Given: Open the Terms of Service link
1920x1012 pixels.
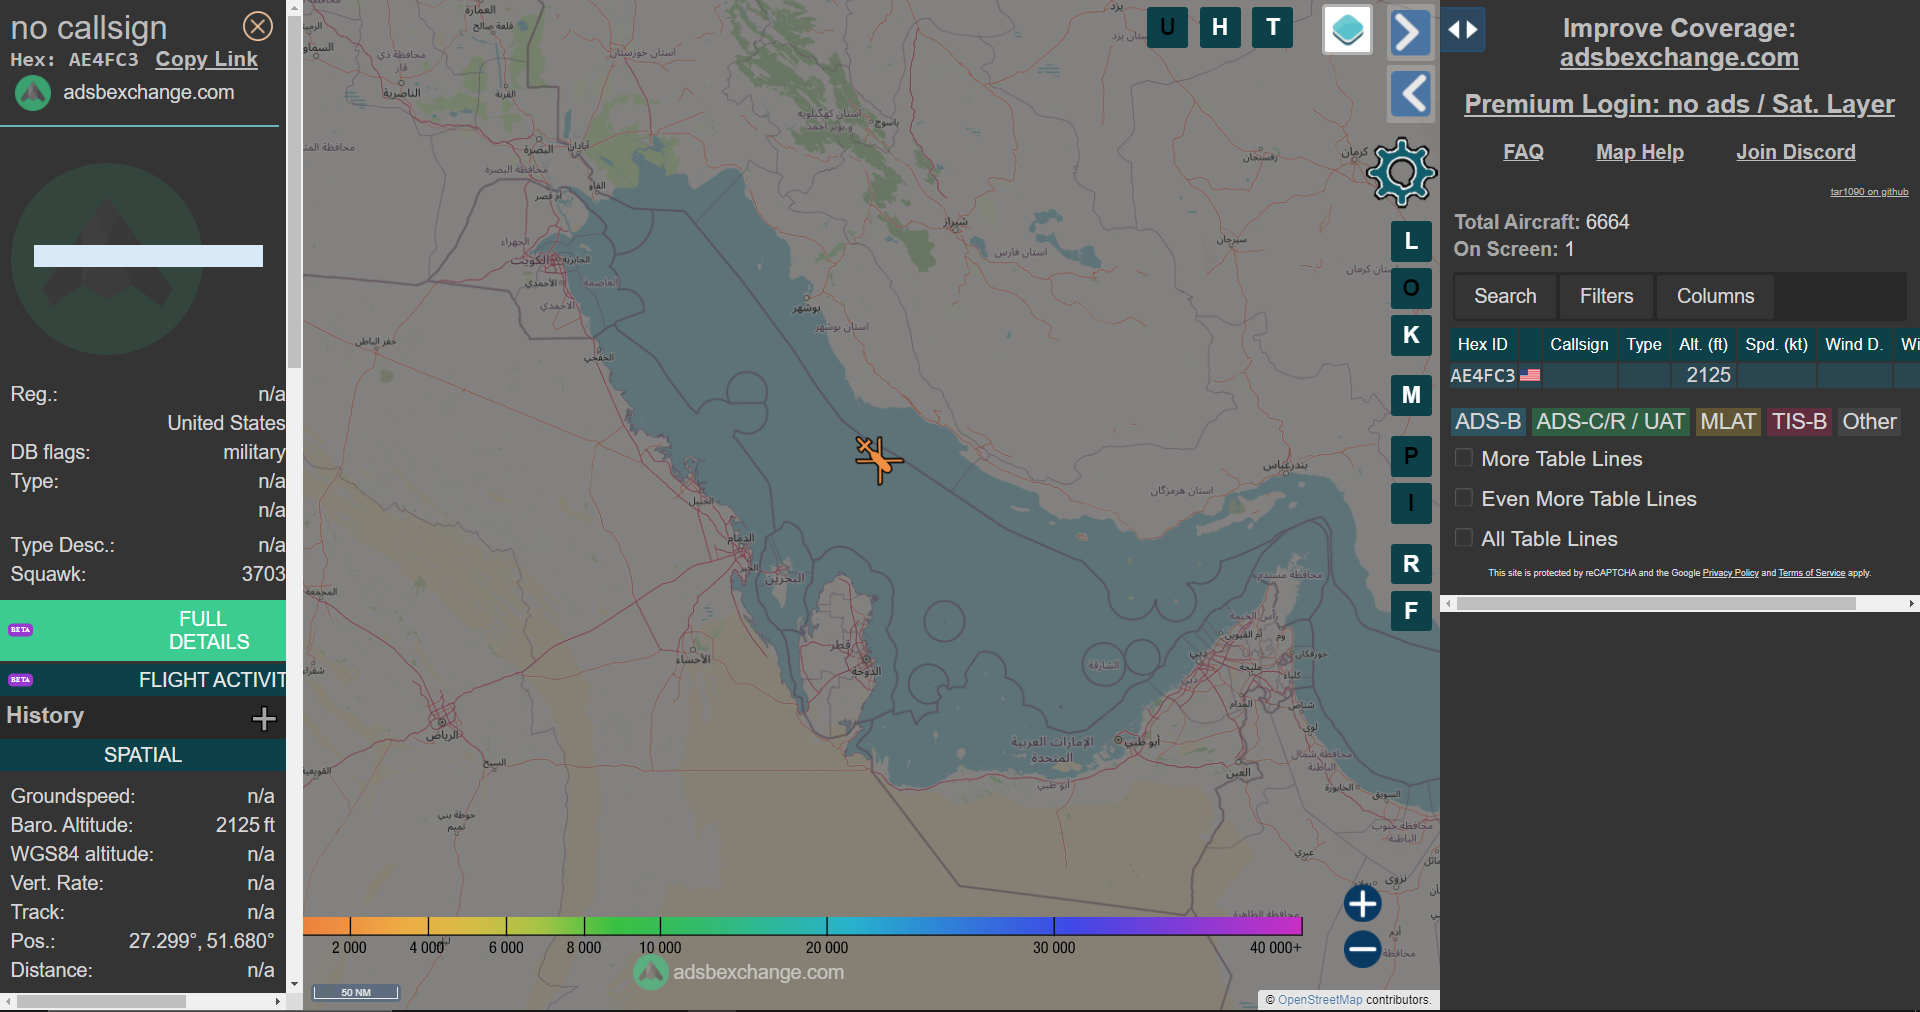Looking at the screenshot, I should pos(1811,573).
